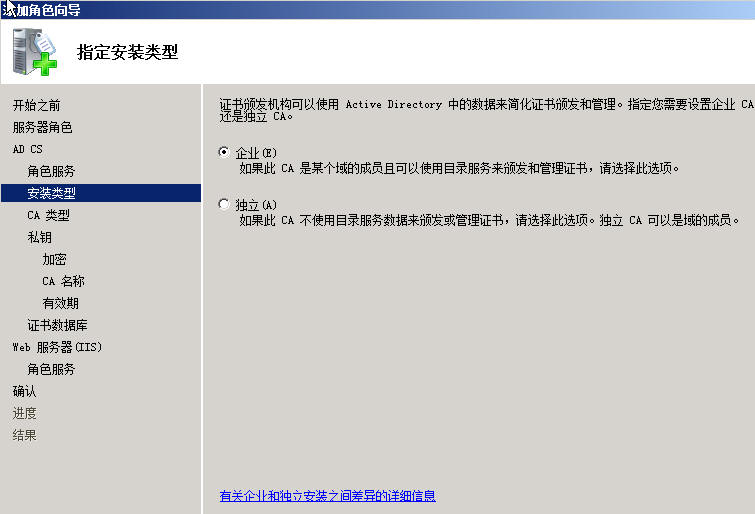Select the 加密 step under 私钥

click(x=54, y=259)
